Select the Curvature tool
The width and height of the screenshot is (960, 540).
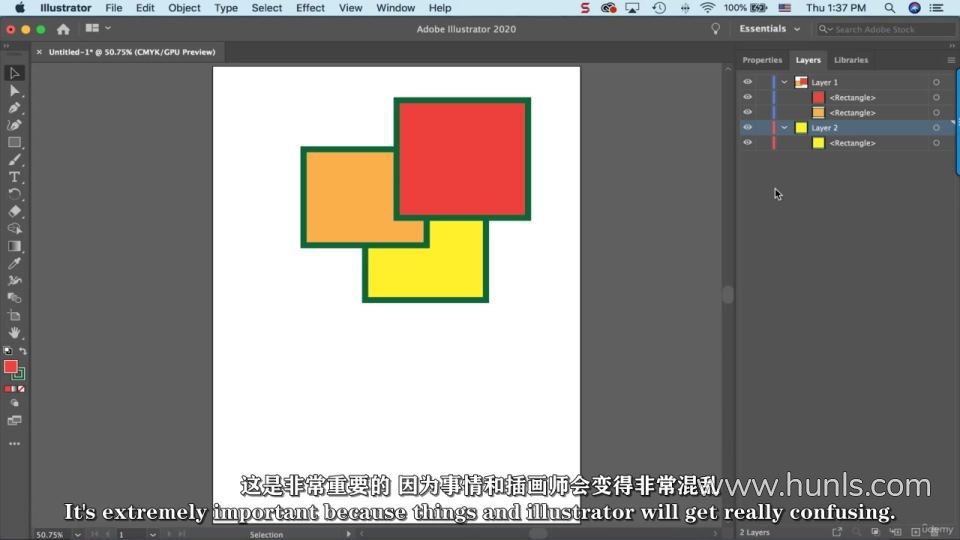14,125
